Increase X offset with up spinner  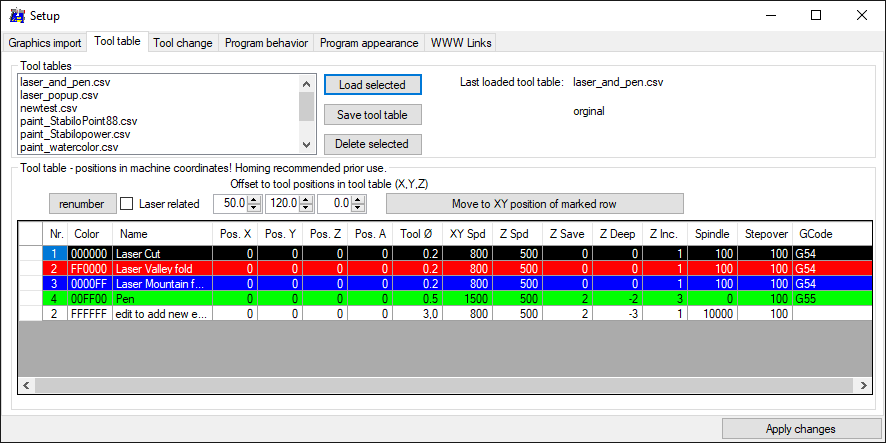pyautogui.click(x=254, y=200)
